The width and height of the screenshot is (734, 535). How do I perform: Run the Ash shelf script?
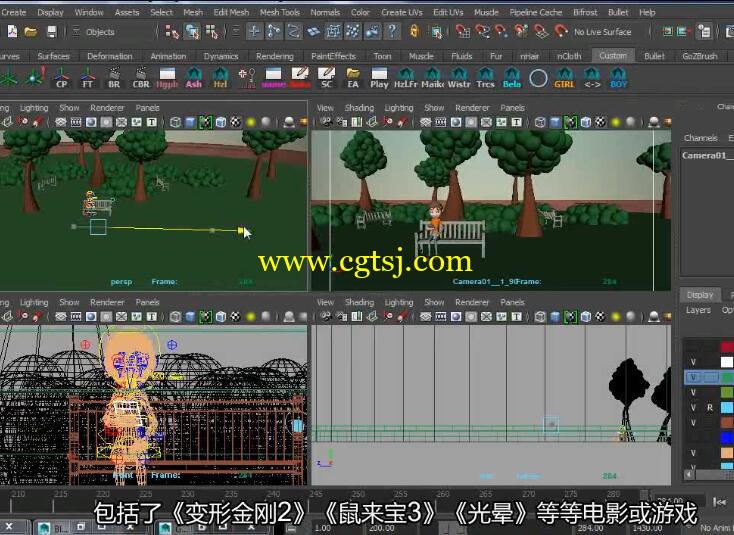click(x=193, y=78)
